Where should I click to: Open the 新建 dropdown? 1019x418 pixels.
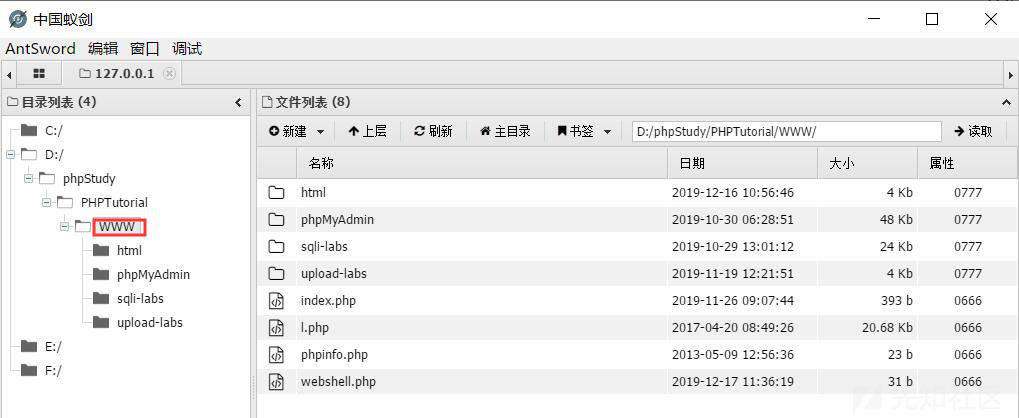click(x=296, y=131)
